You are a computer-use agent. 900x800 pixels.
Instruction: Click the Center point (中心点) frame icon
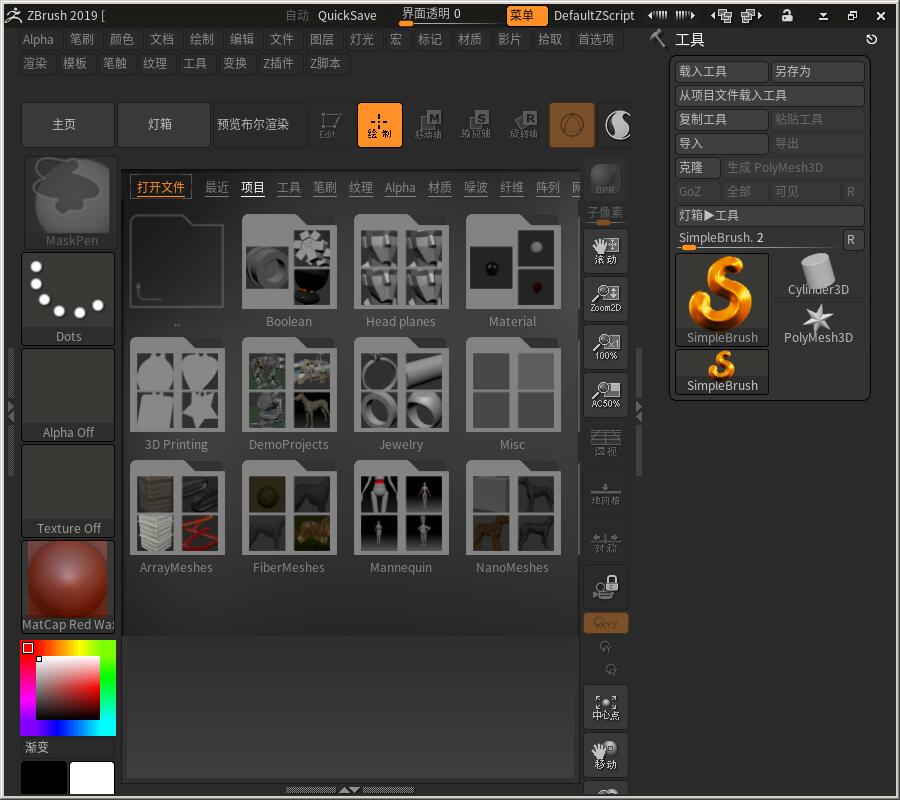click(606, 707)
